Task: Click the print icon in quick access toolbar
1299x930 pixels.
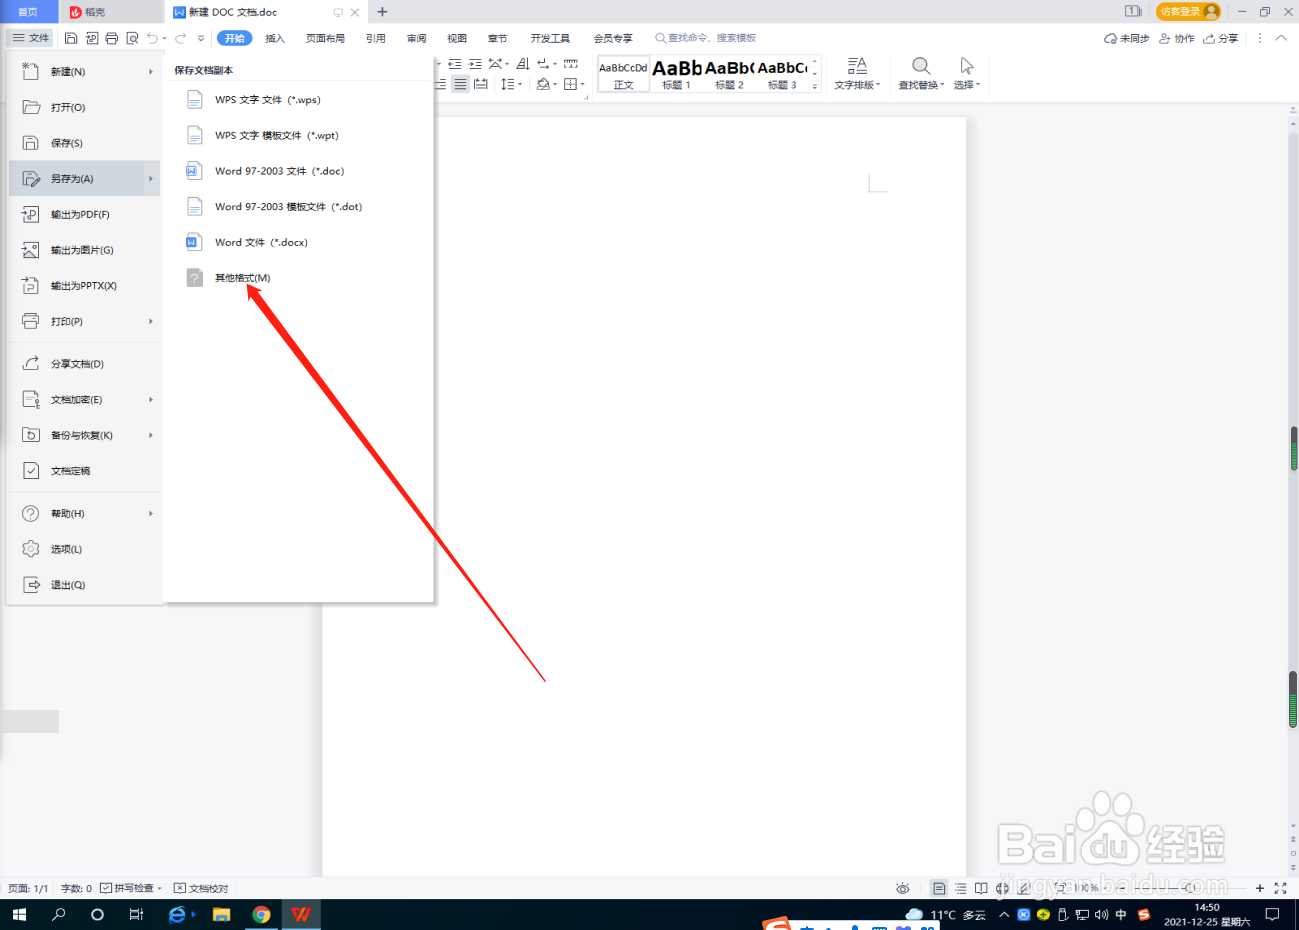Action: (x=111, y=38)
